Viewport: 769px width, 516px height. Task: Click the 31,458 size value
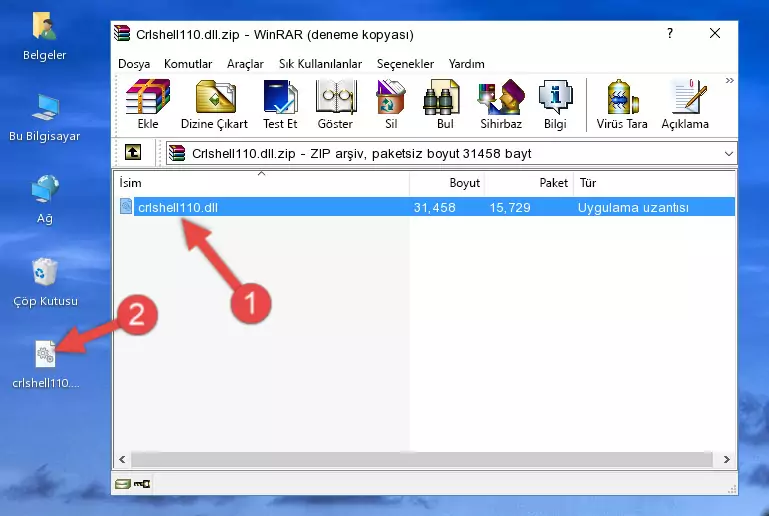(434, 207)
